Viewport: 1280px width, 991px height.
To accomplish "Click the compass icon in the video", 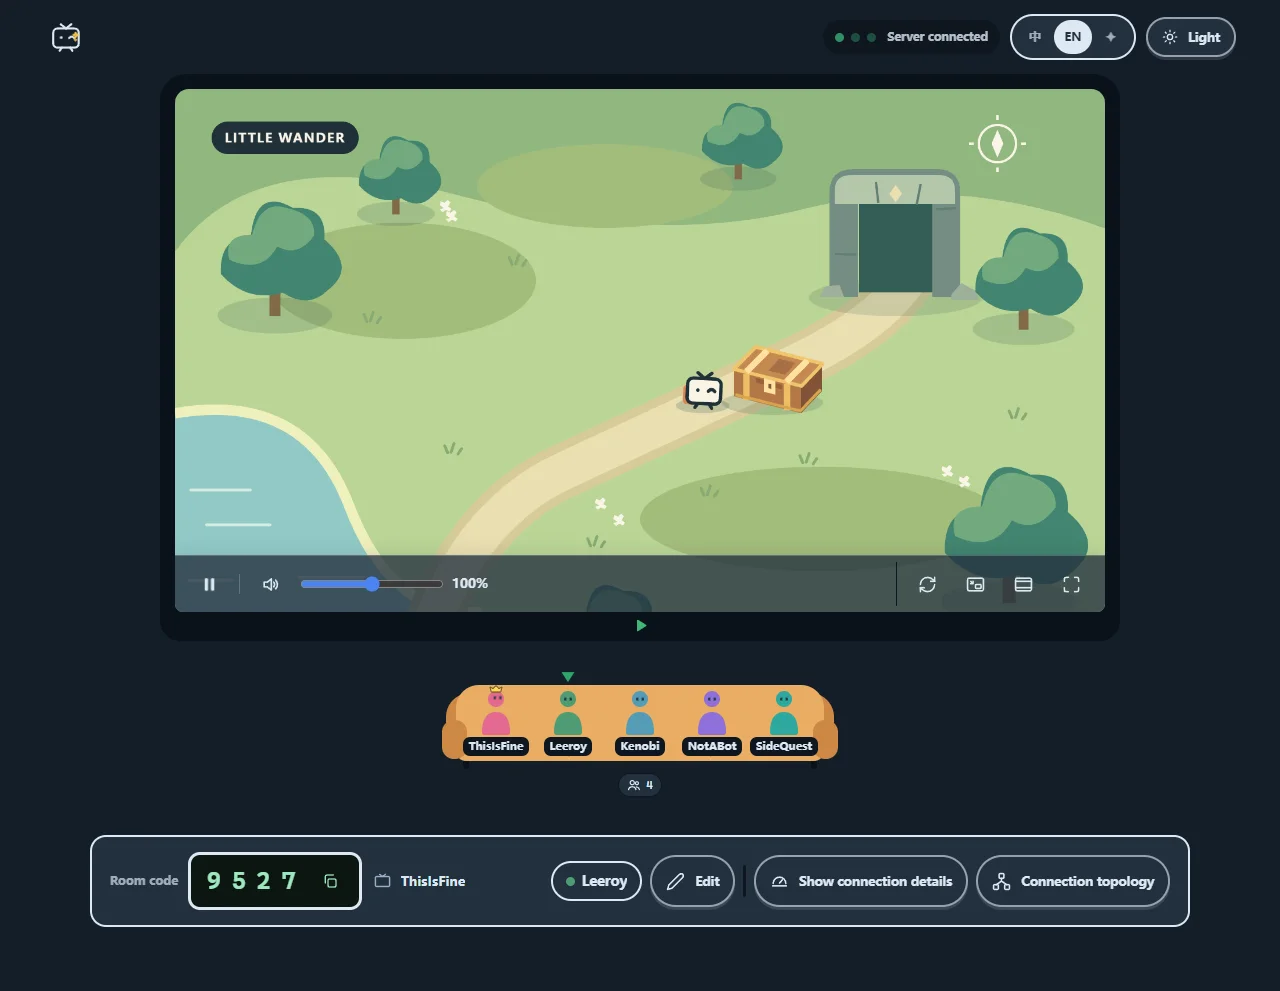I will [x=997, y=144].
